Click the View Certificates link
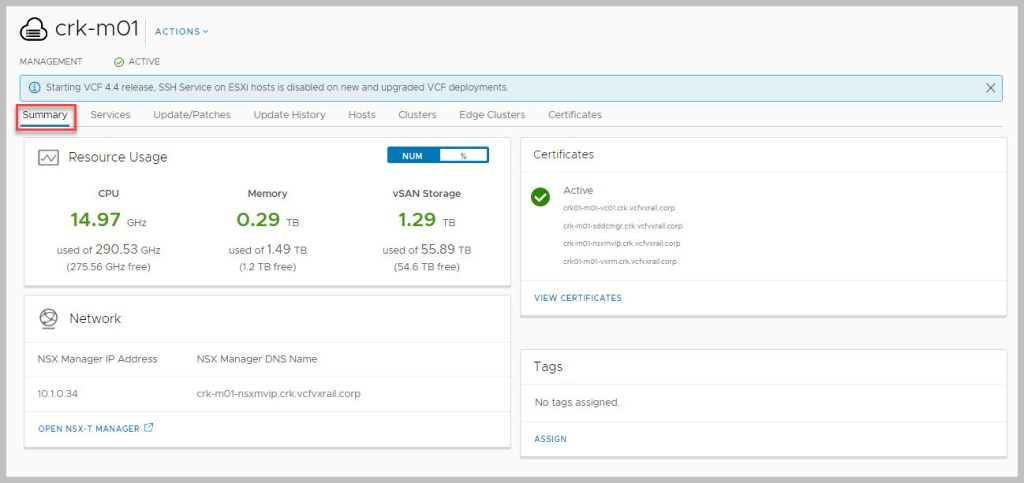Viewport: 1024px width, 483px height. (x=577, y=298)
